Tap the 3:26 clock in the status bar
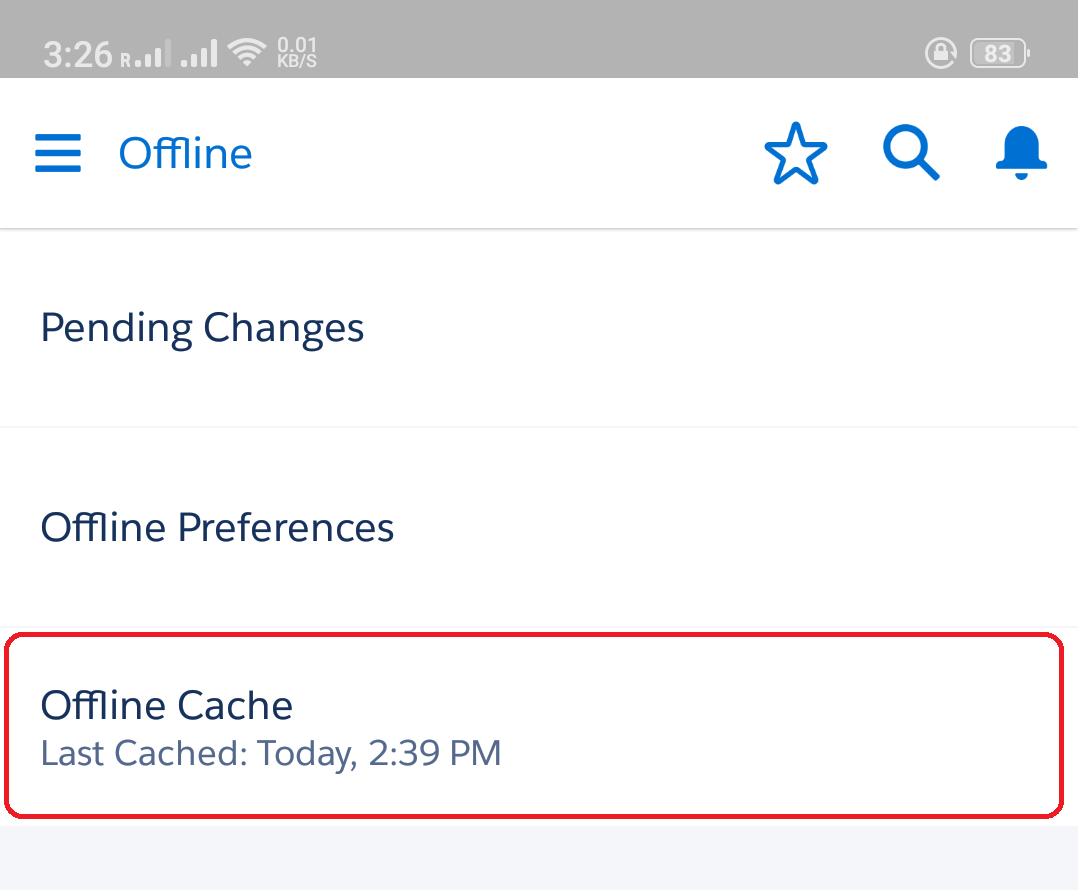This screenshot has height=890, width=1078. (77, 53)
